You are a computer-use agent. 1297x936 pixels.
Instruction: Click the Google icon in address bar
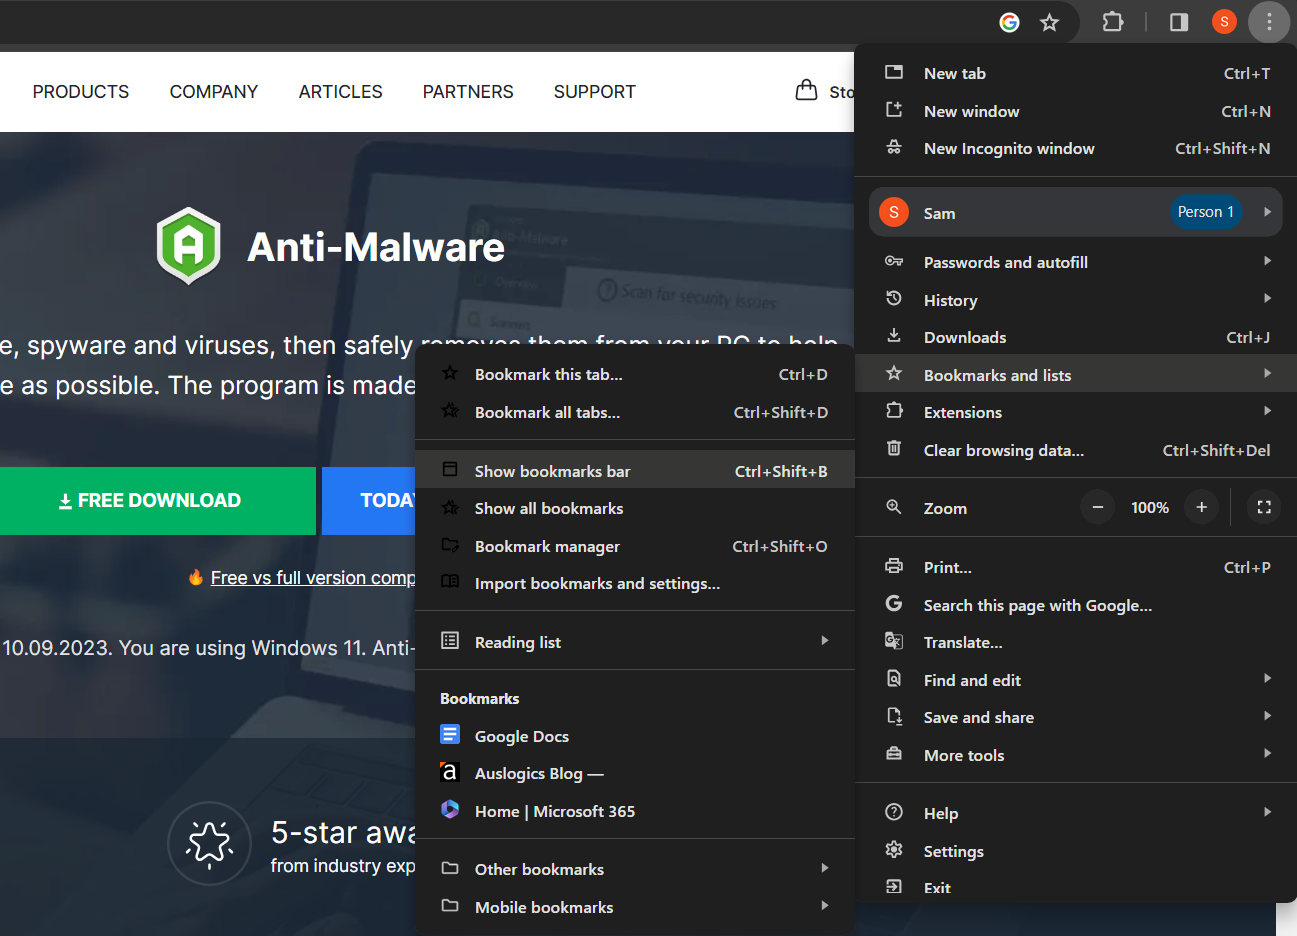coord(1009,22)
